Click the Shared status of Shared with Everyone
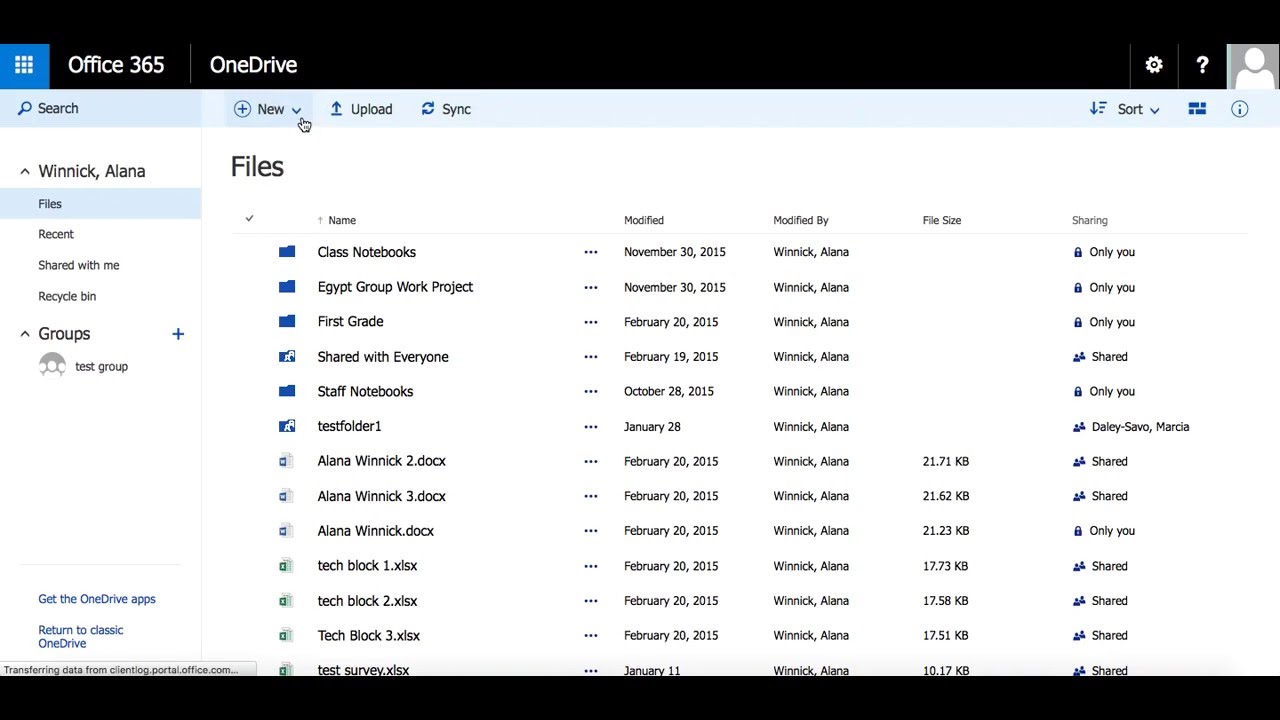Viewport: 1280px width, 720px height. (x=1109, y=357)
